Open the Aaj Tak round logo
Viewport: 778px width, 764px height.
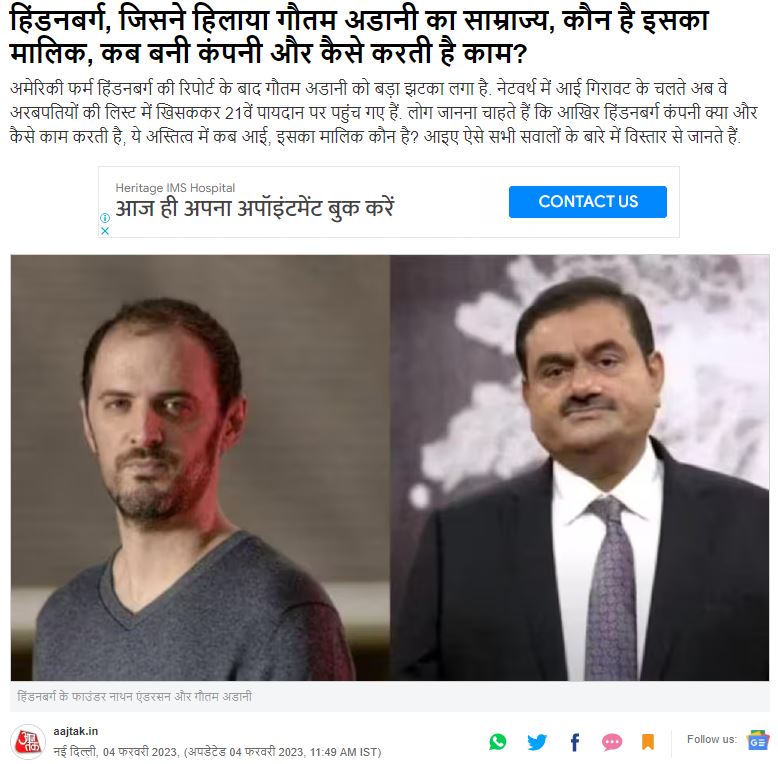point(28,742)
